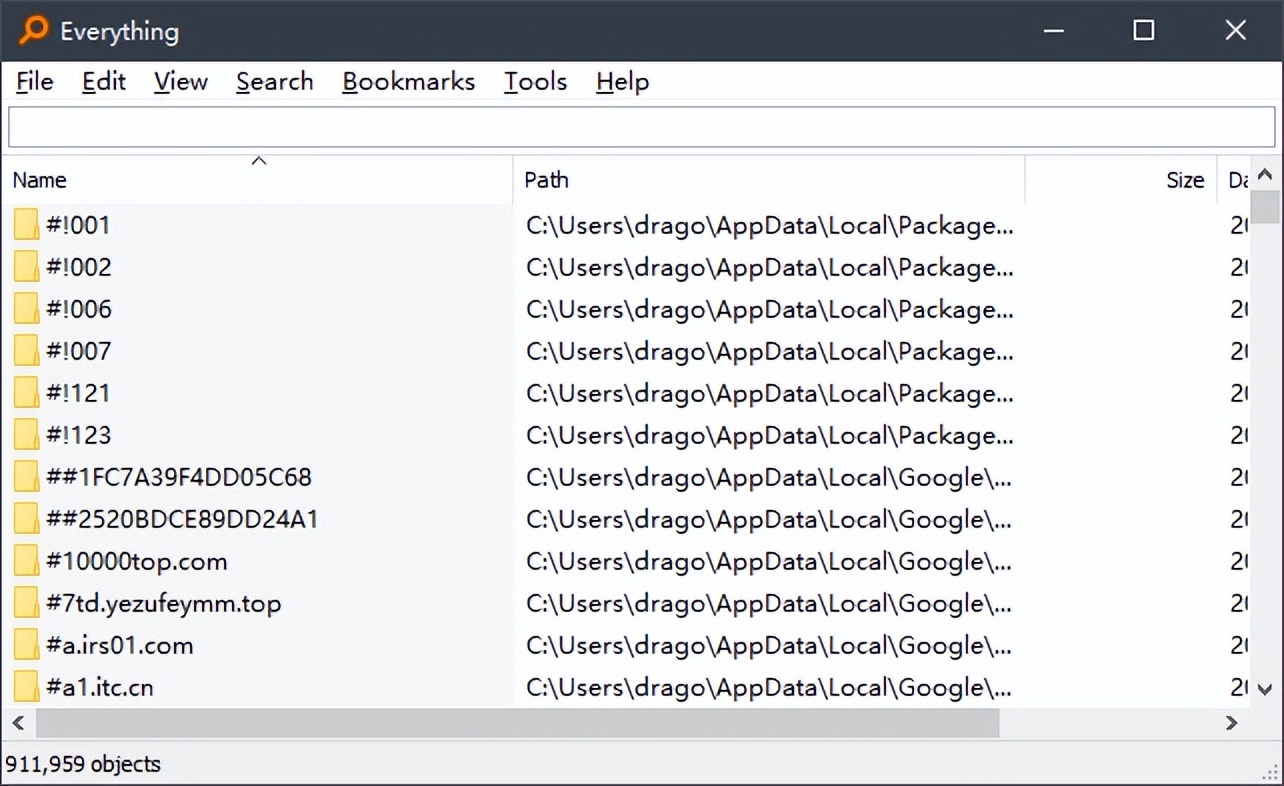Click the folder icon for #!123

coord(26,435)
